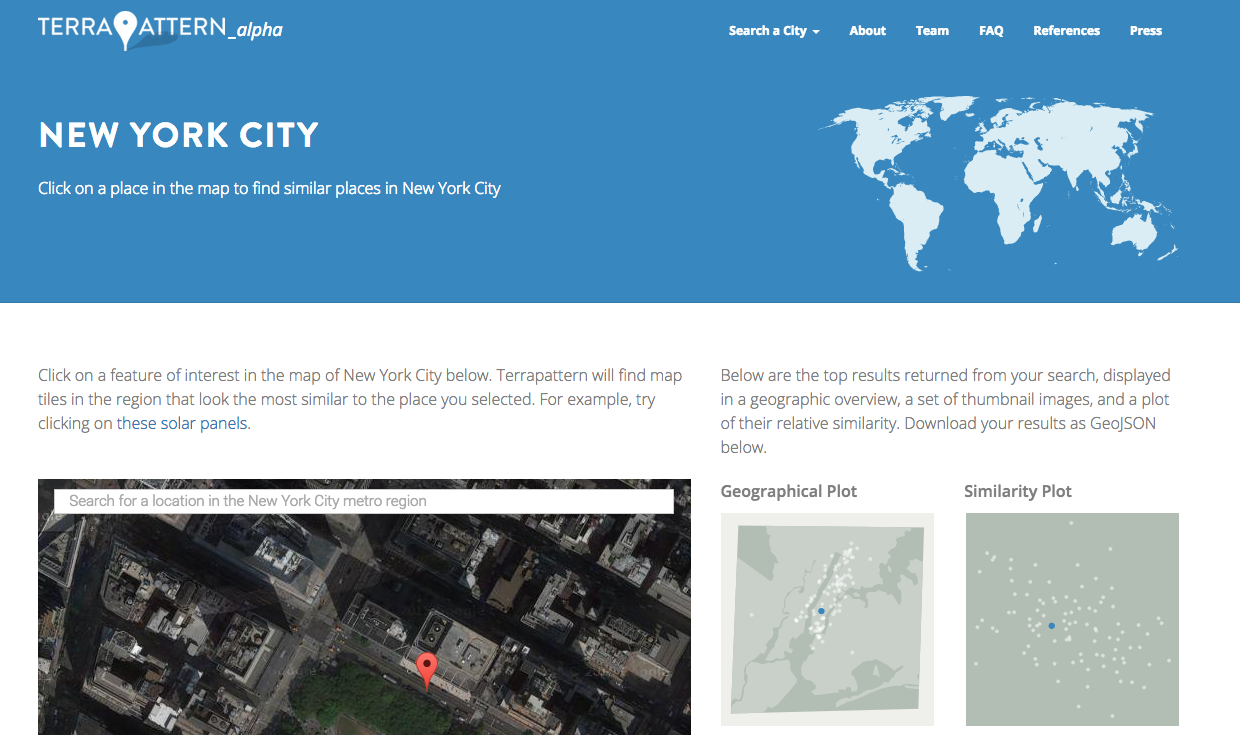
Task: Follow the 'these solar panels' link
Action: click(x=183, y=423)
